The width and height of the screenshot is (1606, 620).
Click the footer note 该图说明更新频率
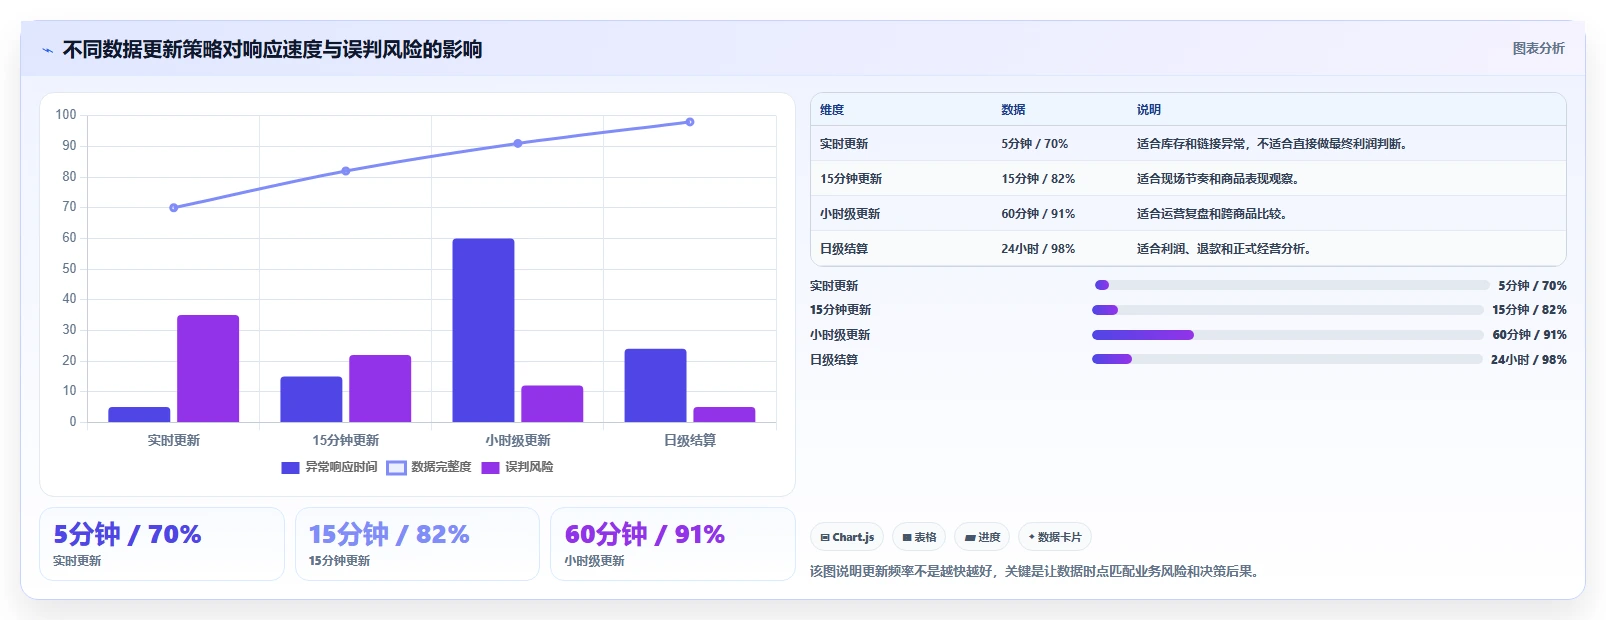click(x=1036, y=572)
